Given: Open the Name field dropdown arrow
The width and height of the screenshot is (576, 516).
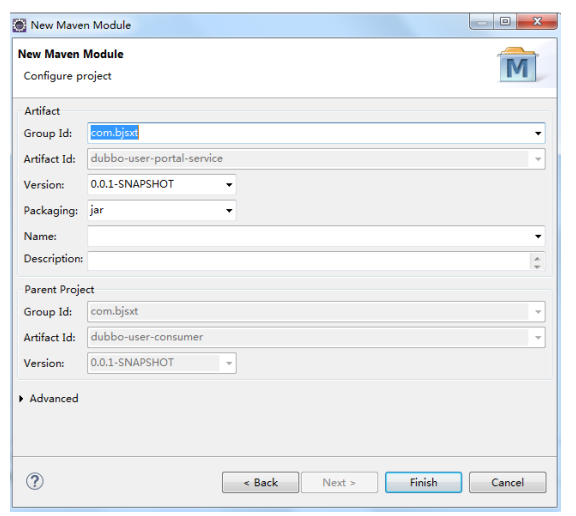Looking at the screenshot, I should pyautogui.click(x=538, y=236).
